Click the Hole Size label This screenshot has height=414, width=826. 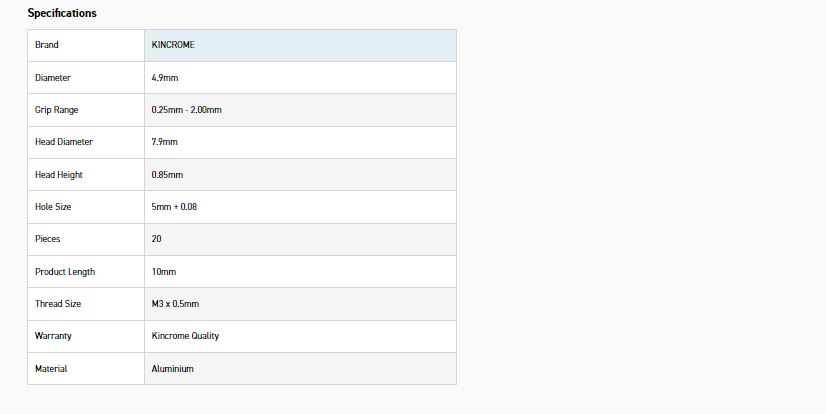[x=53, y=207]
